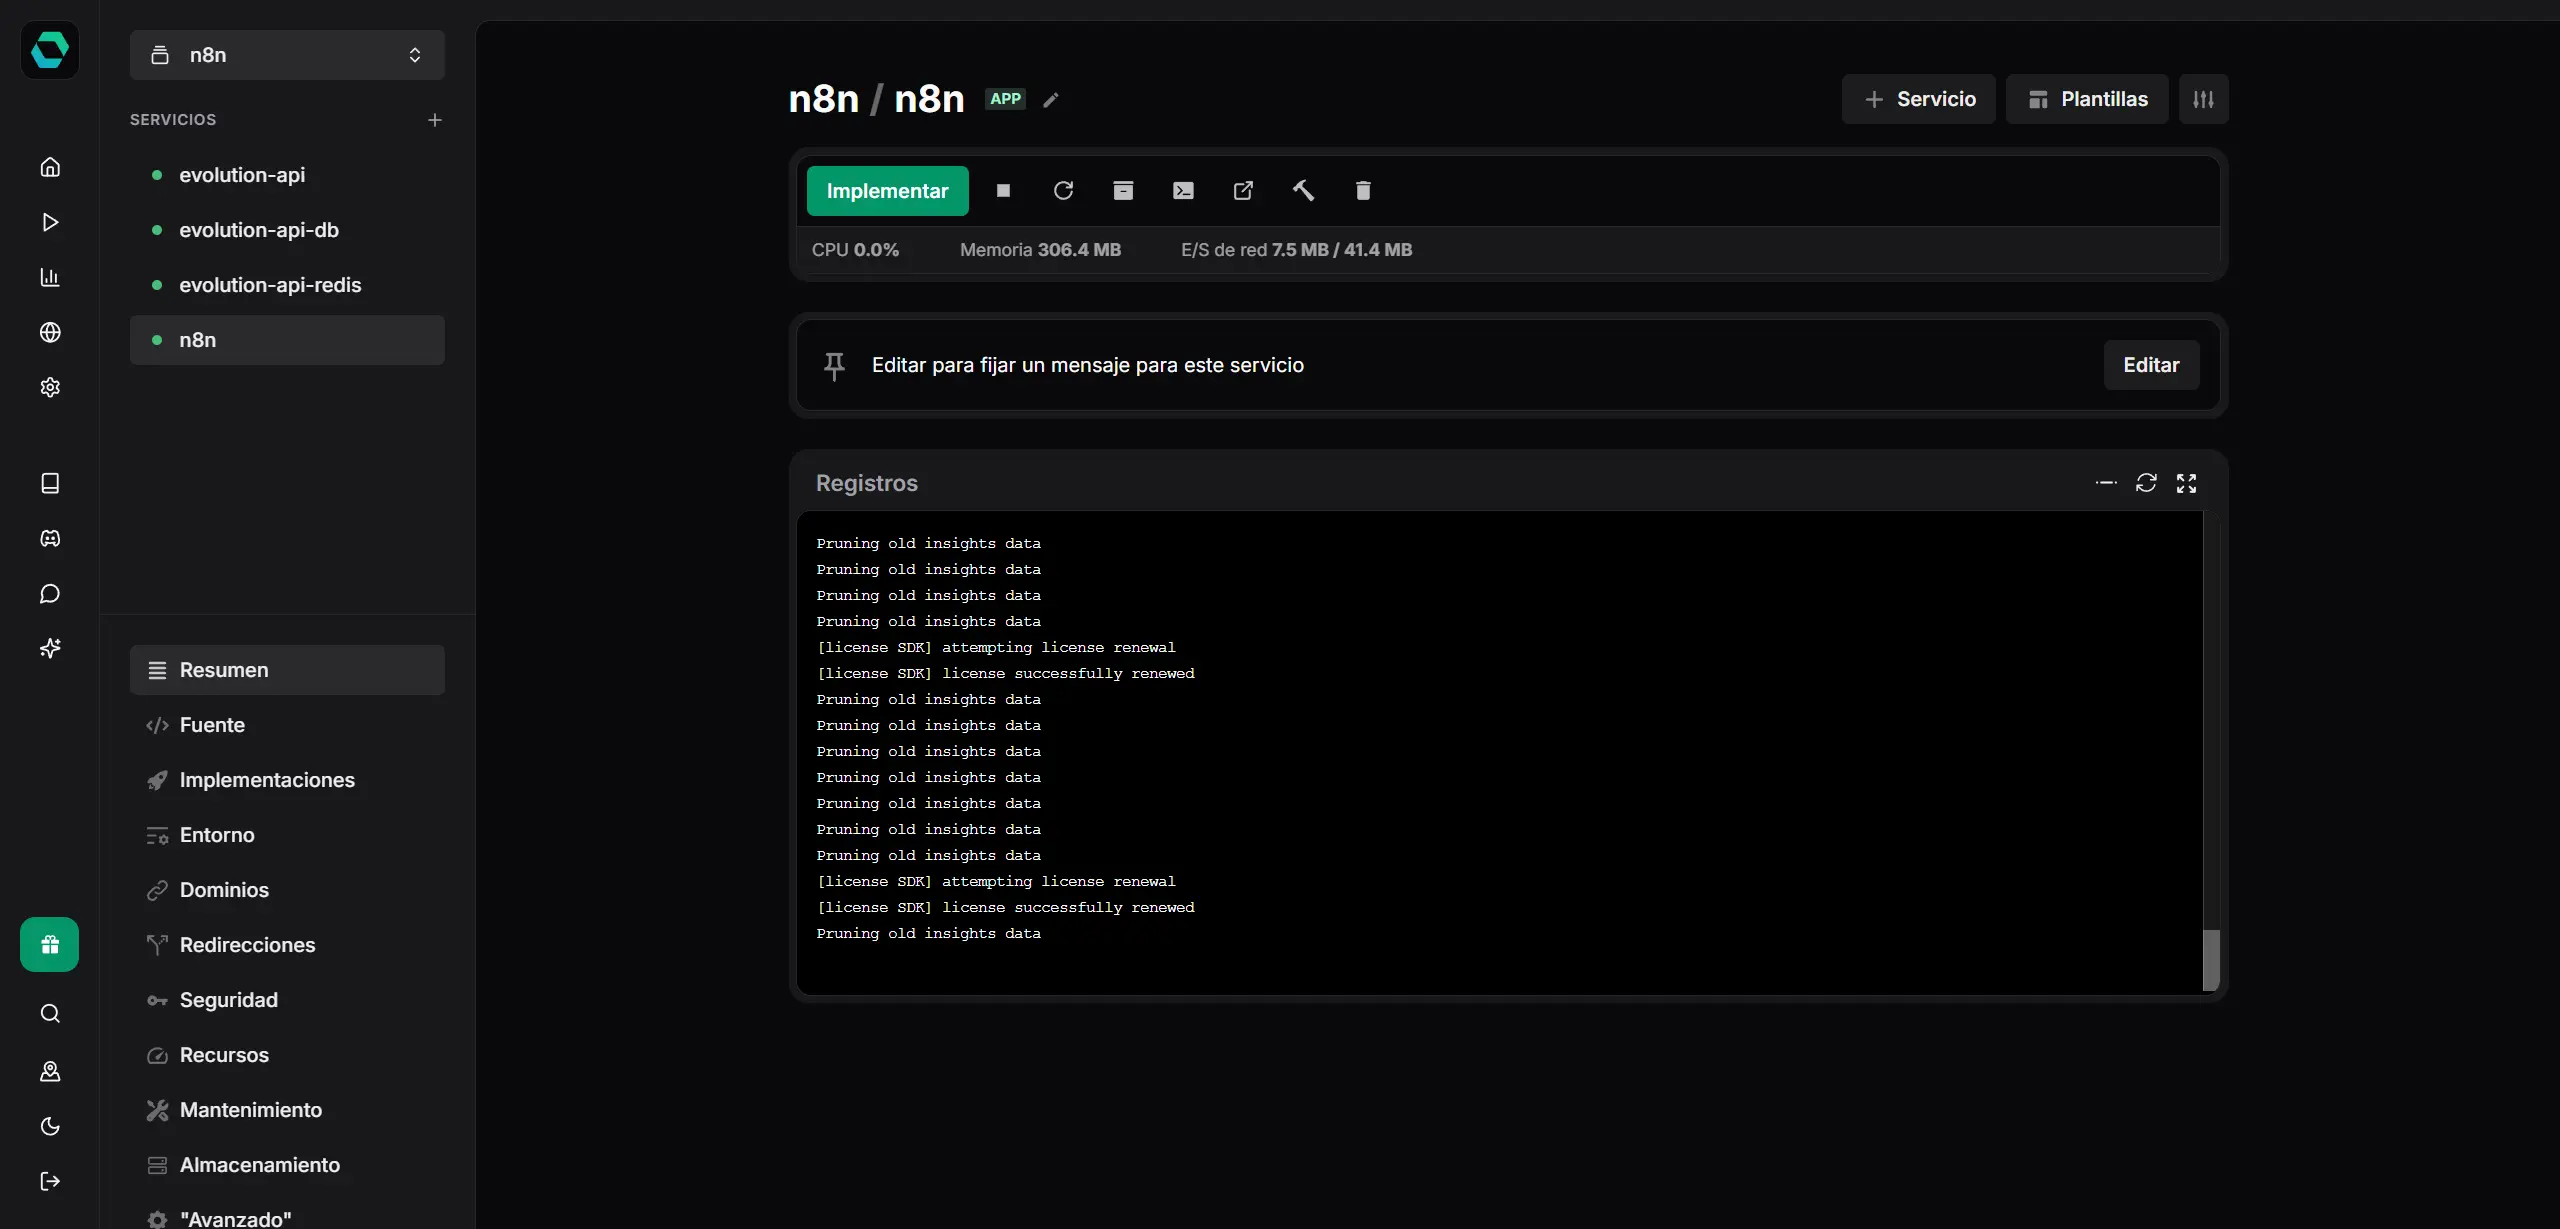Open the Recursos tab

tap(287, 1055)
